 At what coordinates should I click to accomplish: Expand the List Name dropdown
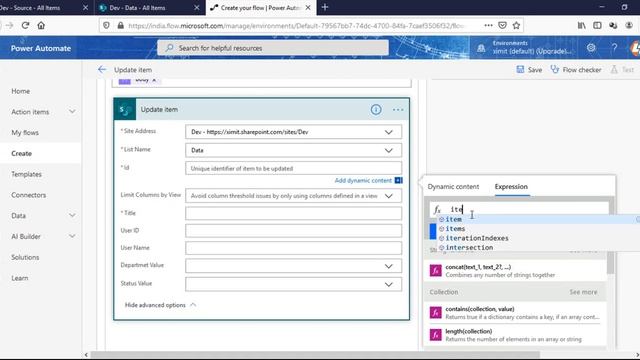click(x=389, y=151)
